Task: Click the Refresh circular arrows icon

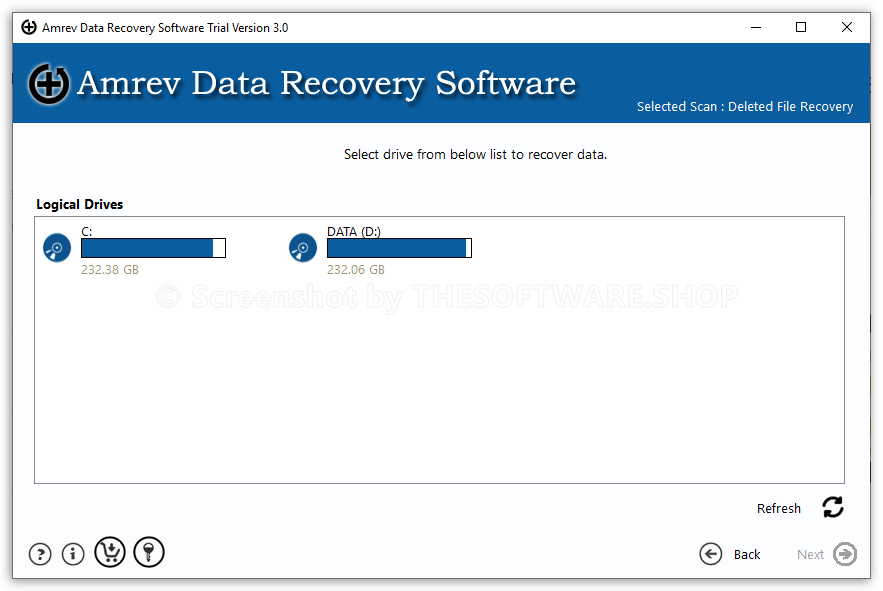Action: pyautogui.click(x=833, y=507)
